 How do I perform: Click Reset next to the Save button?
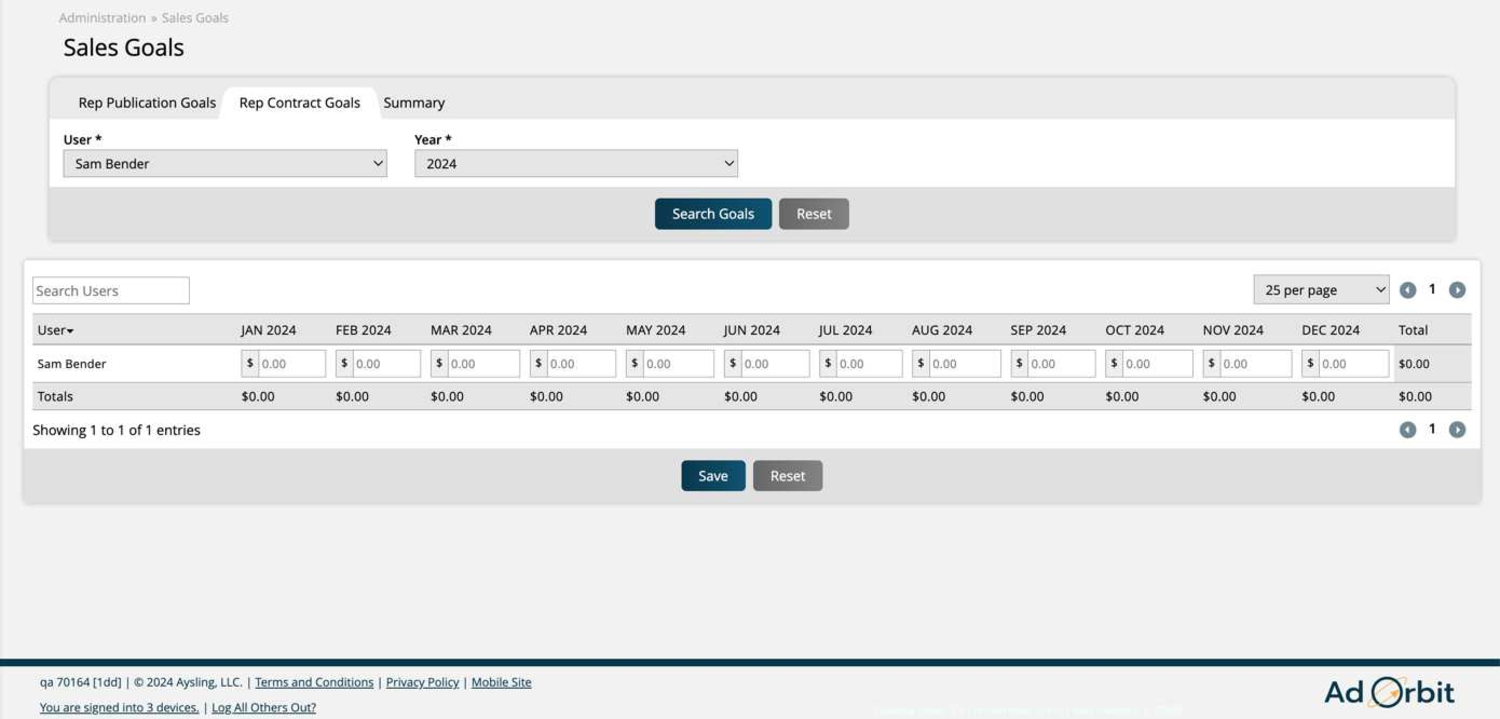pos(787,476)
